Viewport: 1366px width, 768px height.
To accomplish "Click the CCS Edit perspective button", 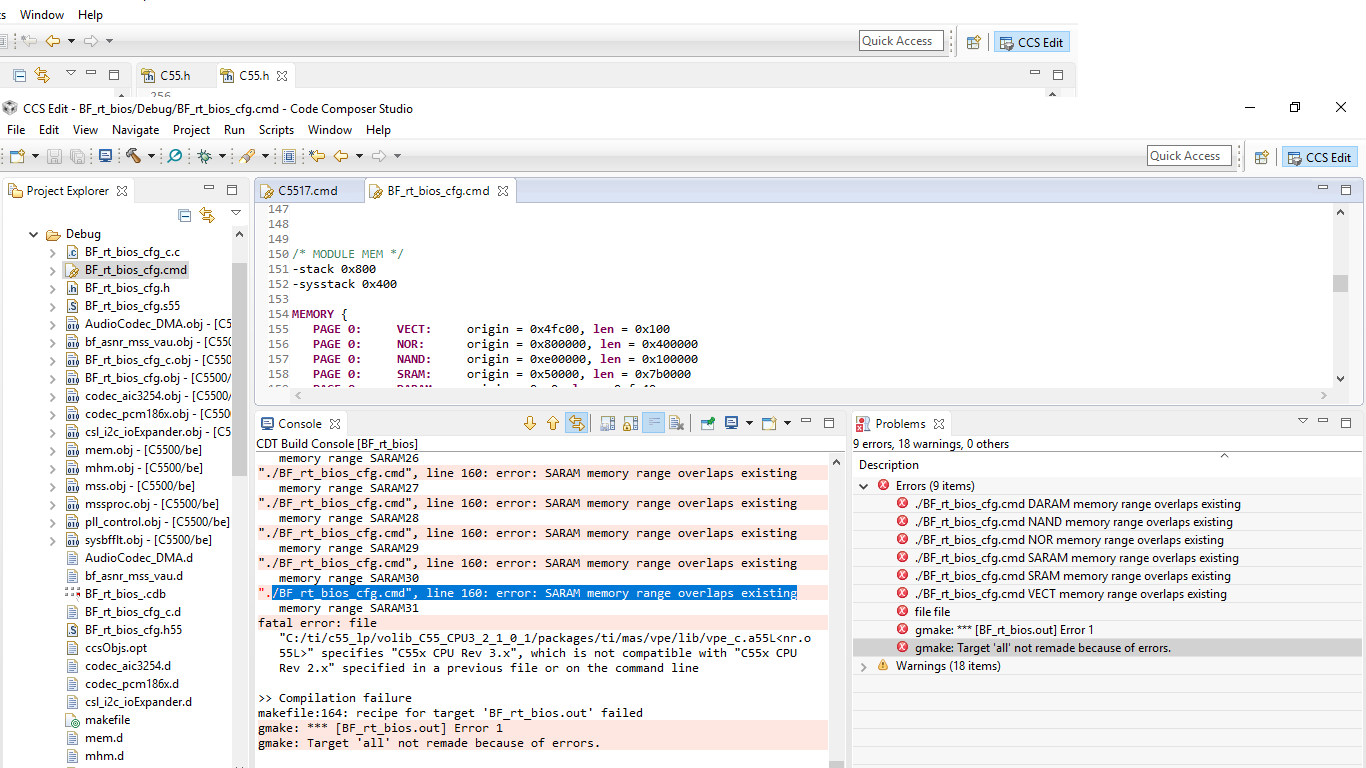I will tap(1319, 157).
